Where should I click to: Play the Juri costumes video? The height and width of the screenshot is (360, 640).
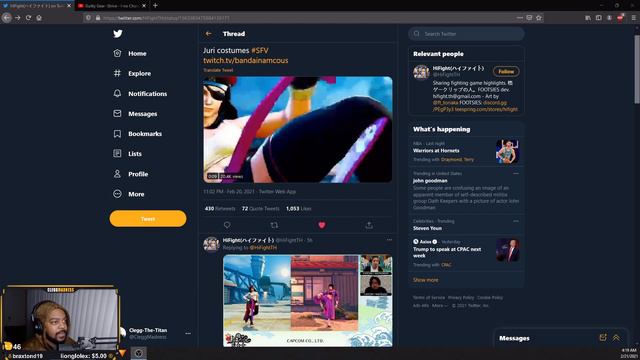(298, 129)
